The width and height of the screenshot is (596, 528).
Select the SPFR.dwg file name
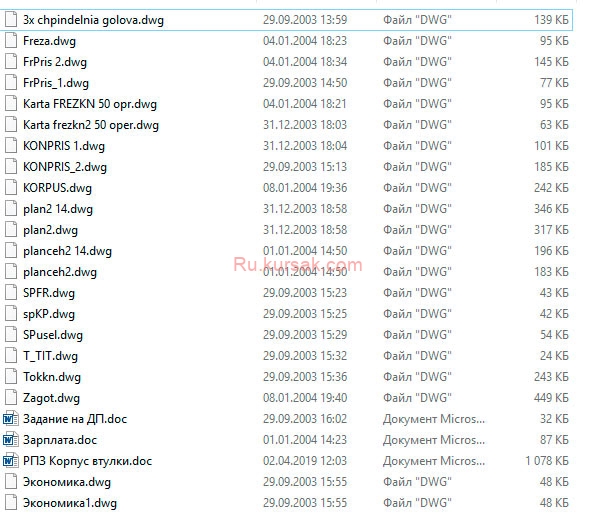[x=49, y=293]
